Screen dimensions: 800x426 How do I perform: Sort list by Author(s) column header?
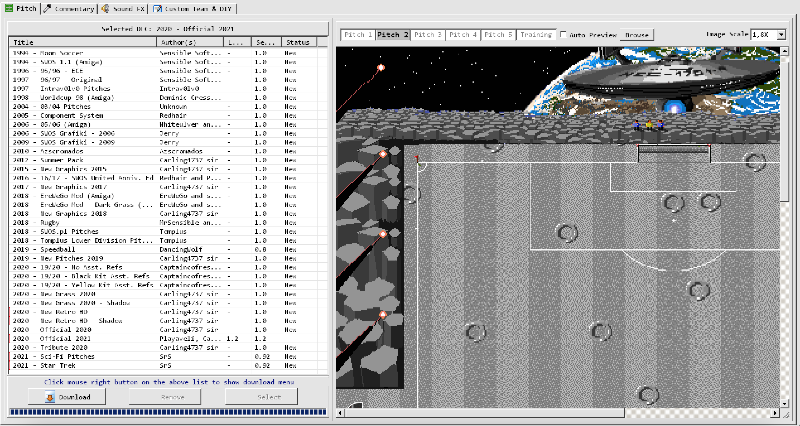(190, 43)
